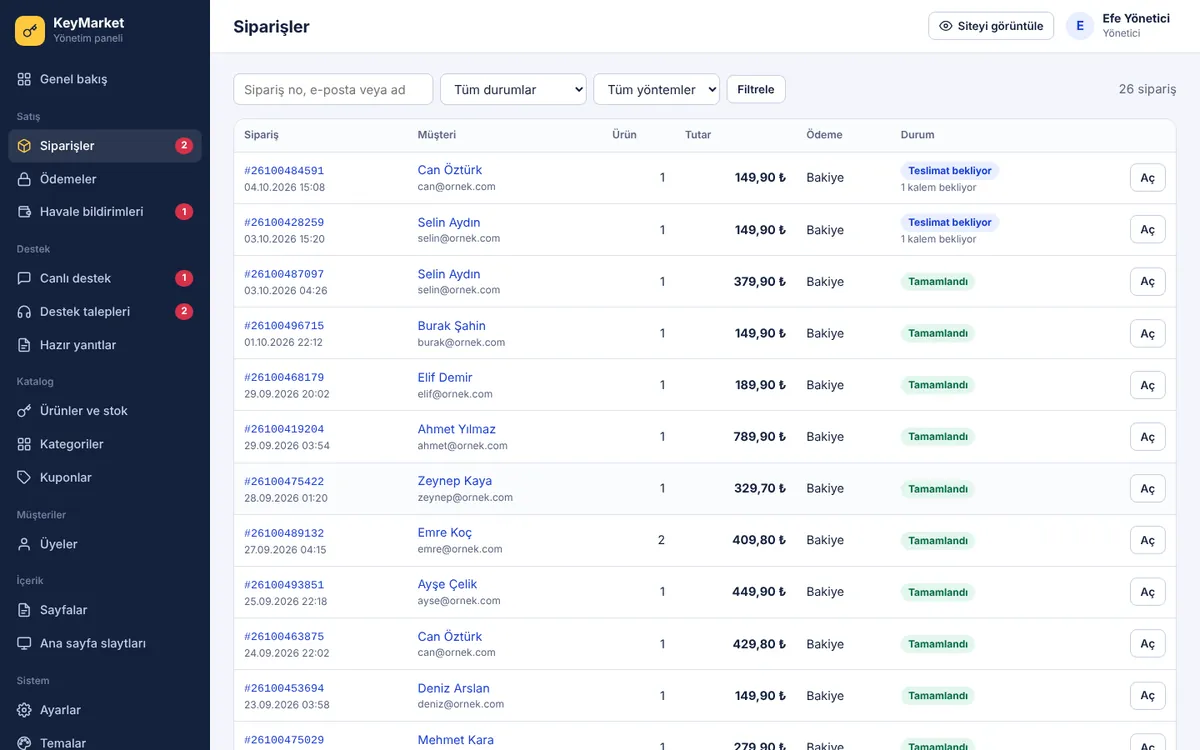The height and width of the screenshot is (750, 1200).
Task: Open customer link Elif Demir
Action: (x=445, y=378)
